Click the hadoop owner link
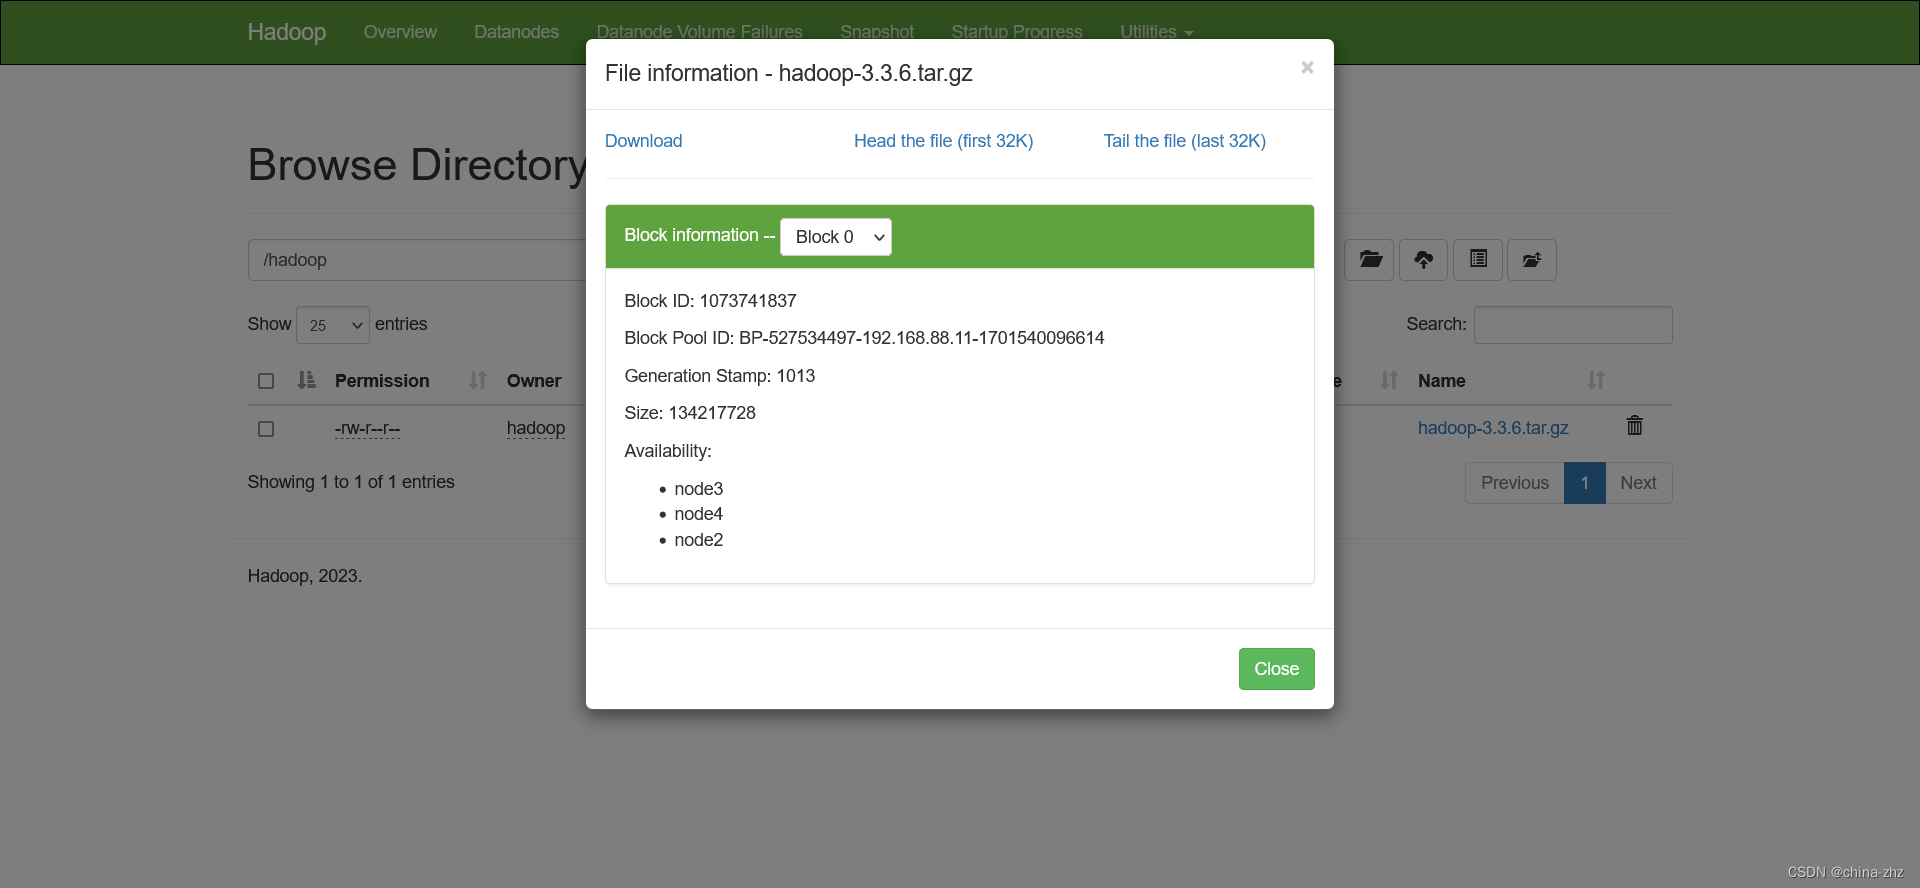Screen dimensions: 1920x888 coord(536,428)
